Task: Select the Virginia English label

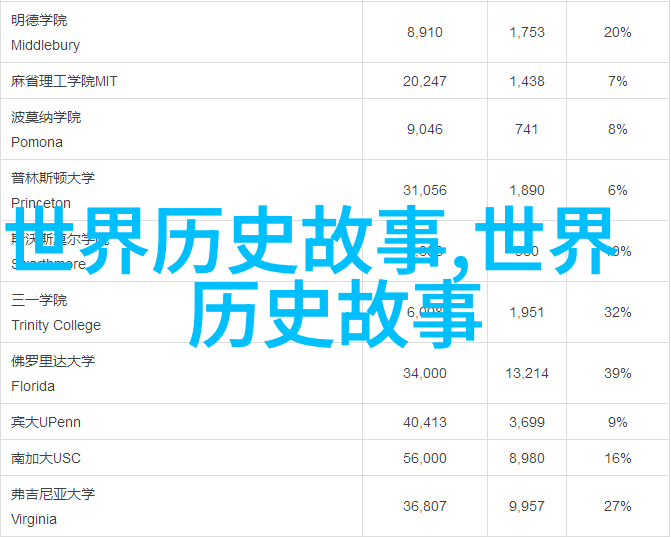Action: pyautogui.click(x=34, y=519)
